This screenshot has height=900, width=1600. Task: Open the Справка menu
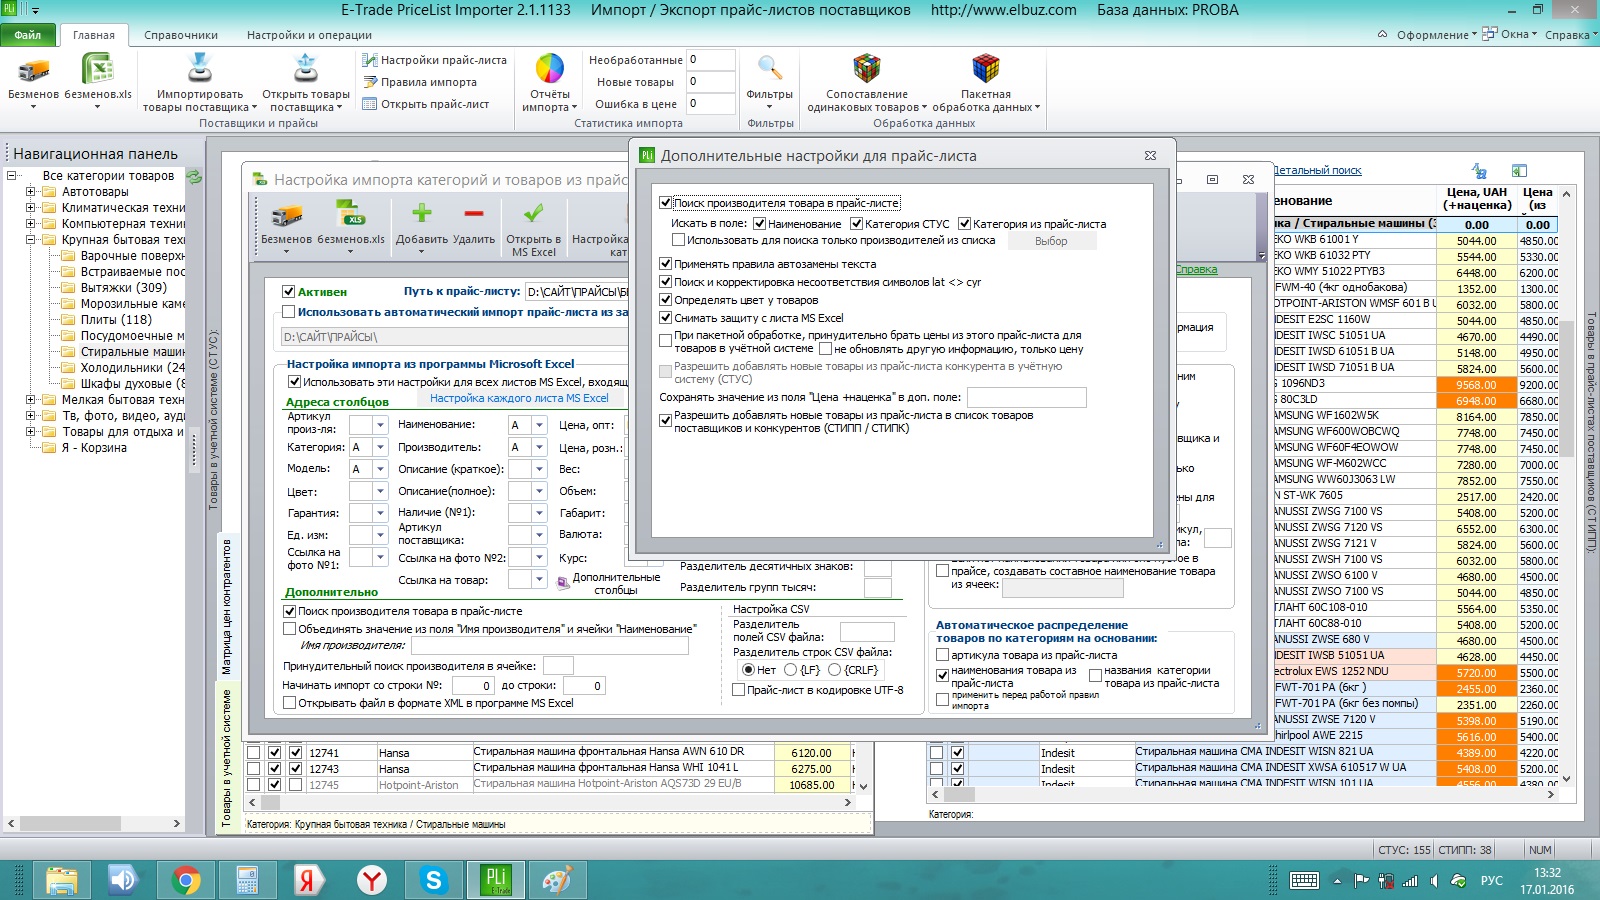click(x=1570, y=35)
